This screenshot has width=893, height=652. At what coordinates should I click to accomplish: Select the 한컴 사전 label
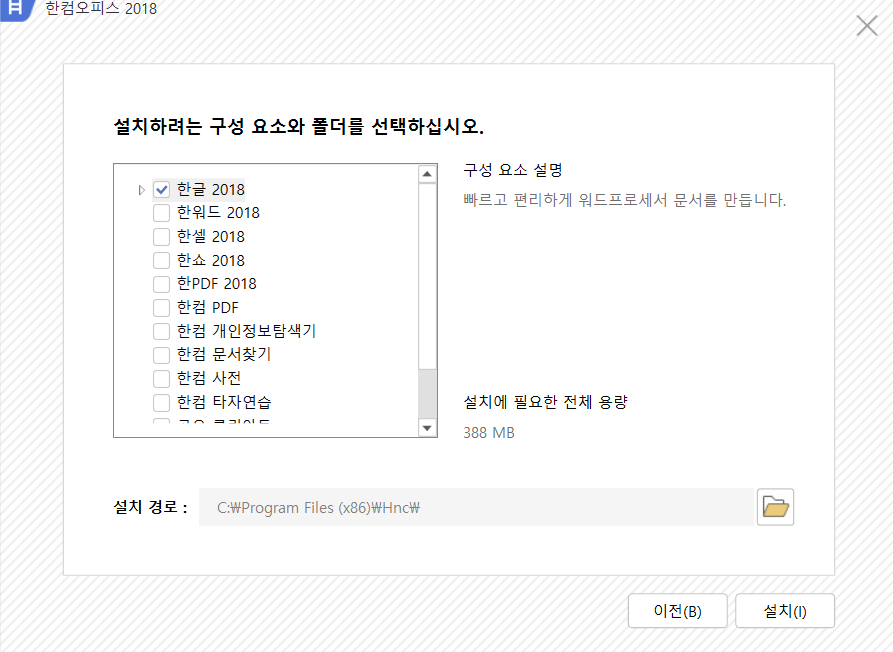(x=208, y=379)
